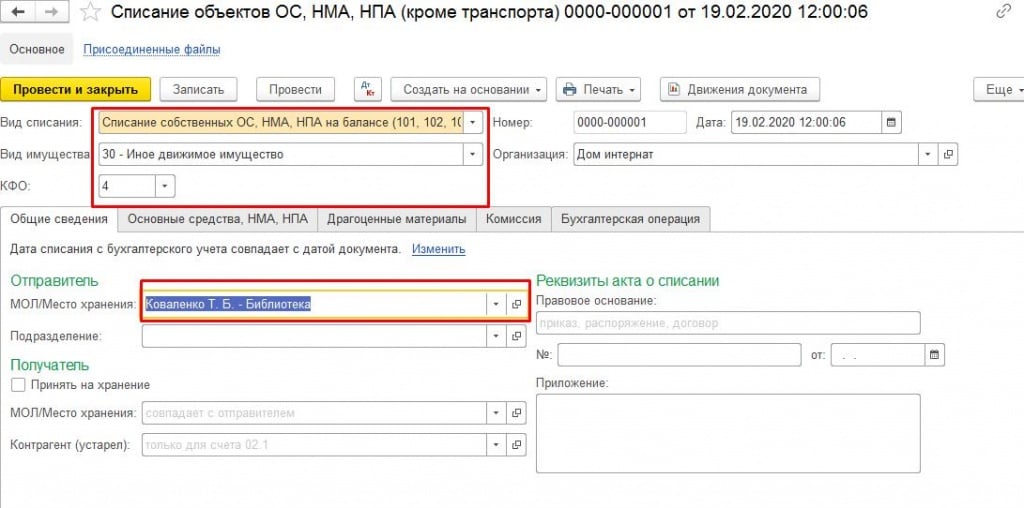Expand sender МОЛ/Место хранения dropdown
Image resolution: width=1024 pixels, height=508 pixels.
pyautogui.click(x=496, y=304)
